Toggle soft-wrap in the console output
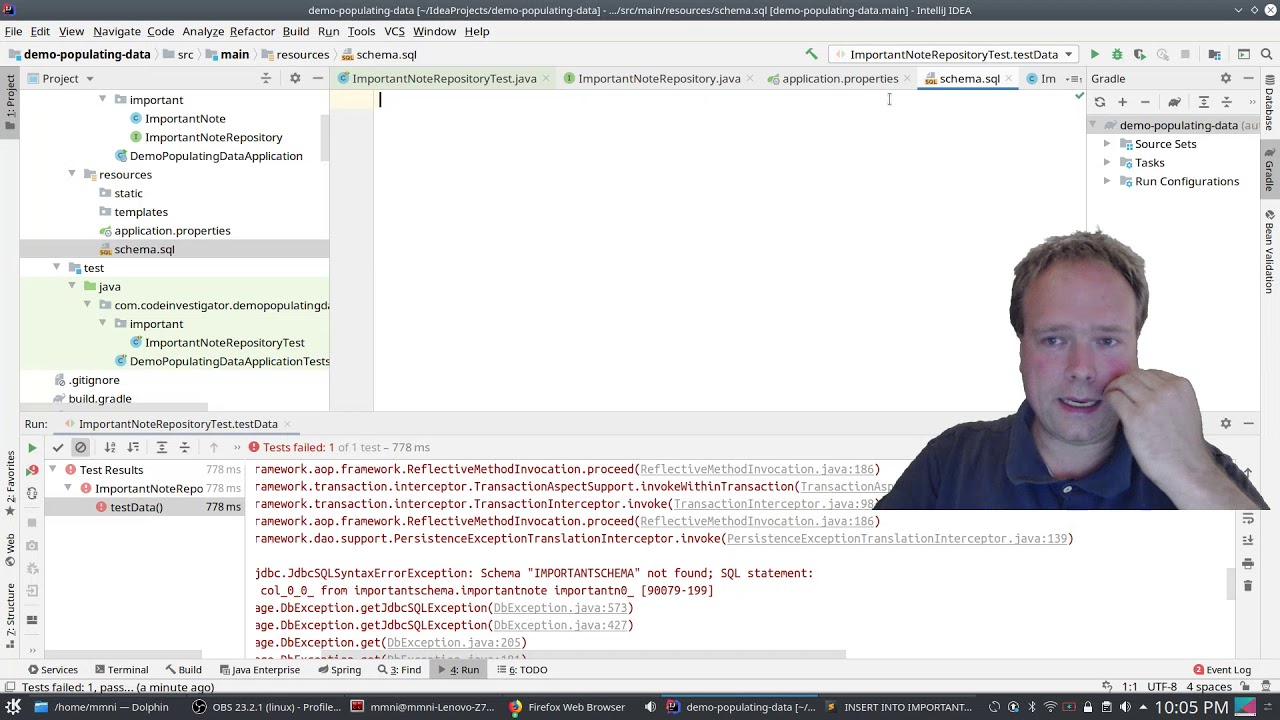This screenshot has width=1280, height=720. (x=1248, y=519)
